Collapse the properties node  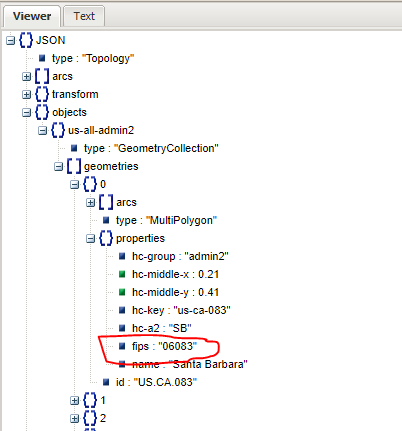pyautogui.click(x=91, y=239)
